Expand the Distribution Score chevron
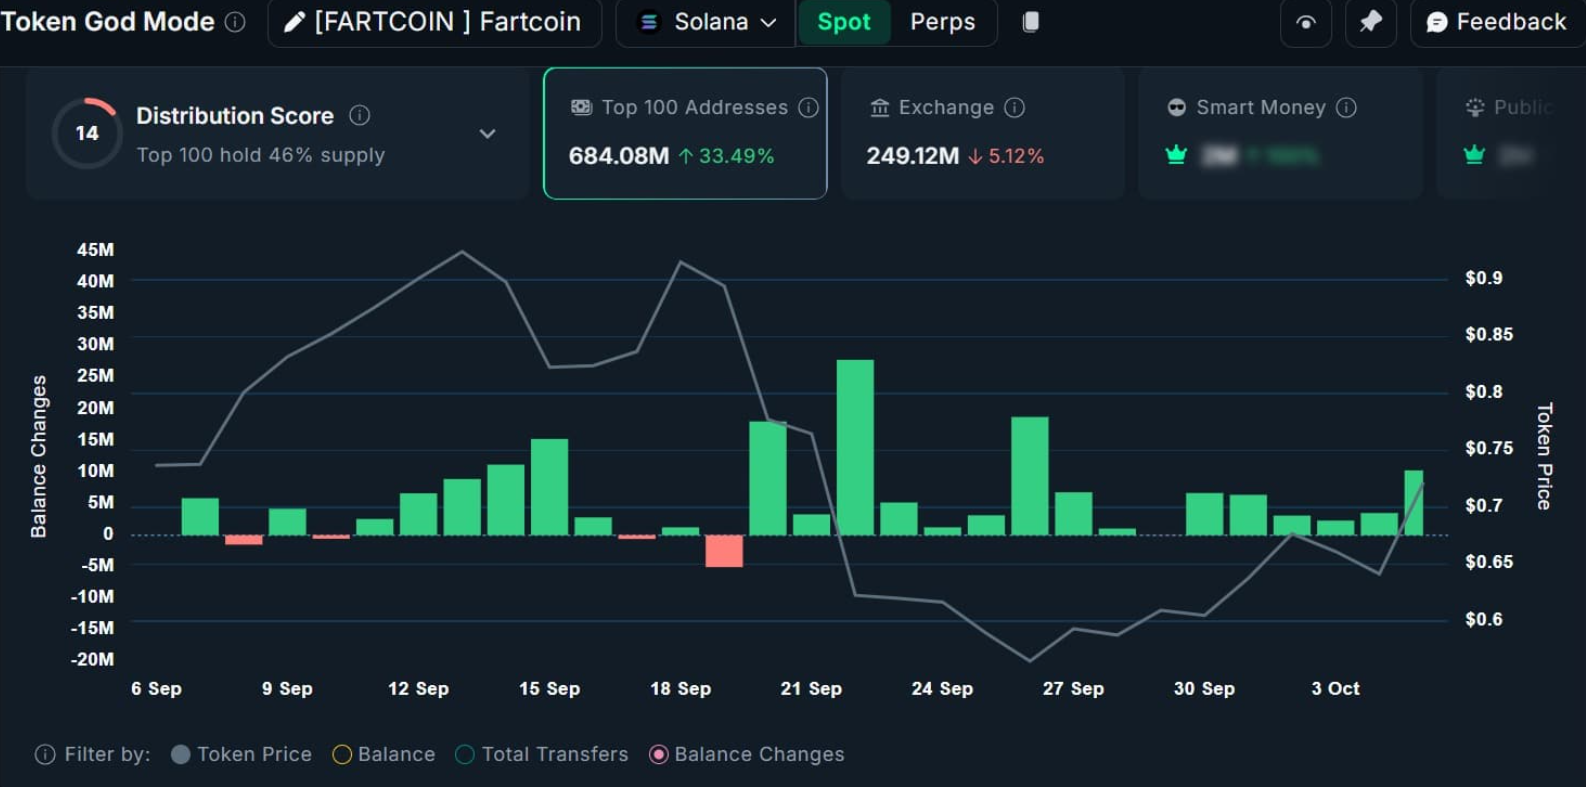The height and width of the screenshot is (787, 1586). point(487,134)
